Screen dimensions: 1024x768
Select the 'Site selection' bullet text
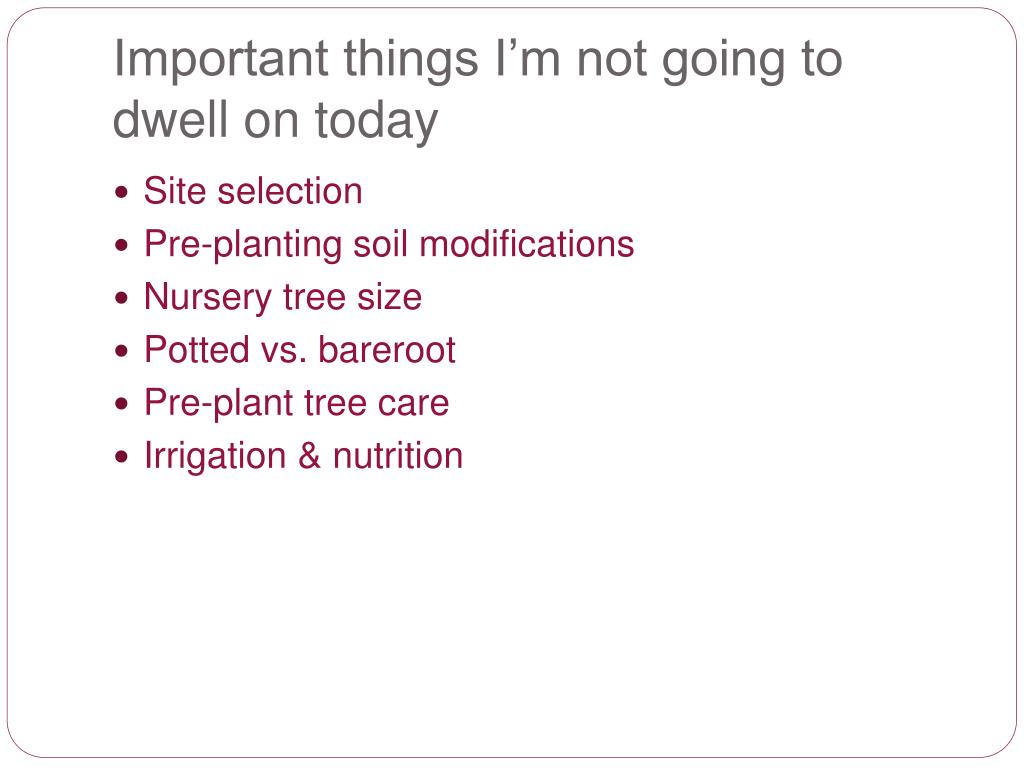click(253, 191)
